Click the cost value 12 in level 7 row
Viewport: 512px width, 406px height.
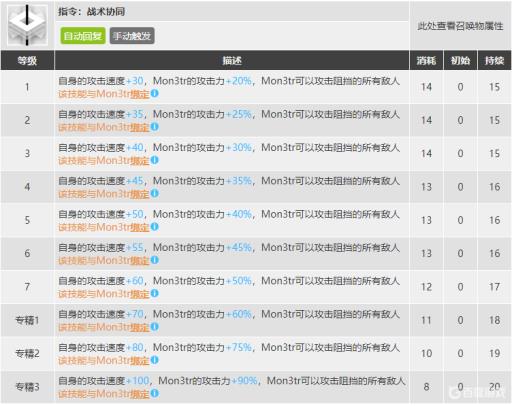click(426, 287)
